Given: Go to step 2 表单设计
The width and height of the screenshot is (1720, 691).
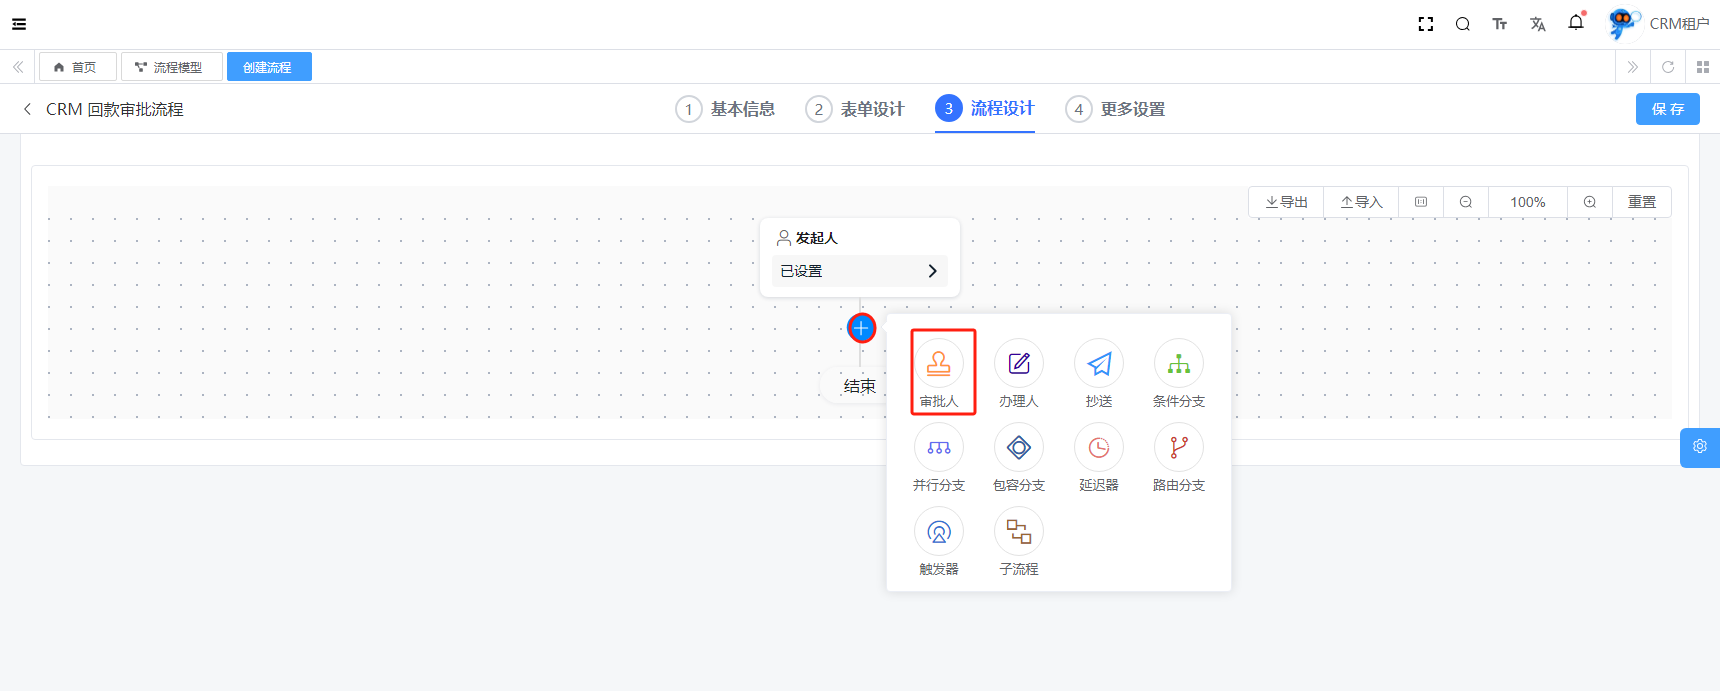Looking at the screenshot, I should (x=856, y=109).
